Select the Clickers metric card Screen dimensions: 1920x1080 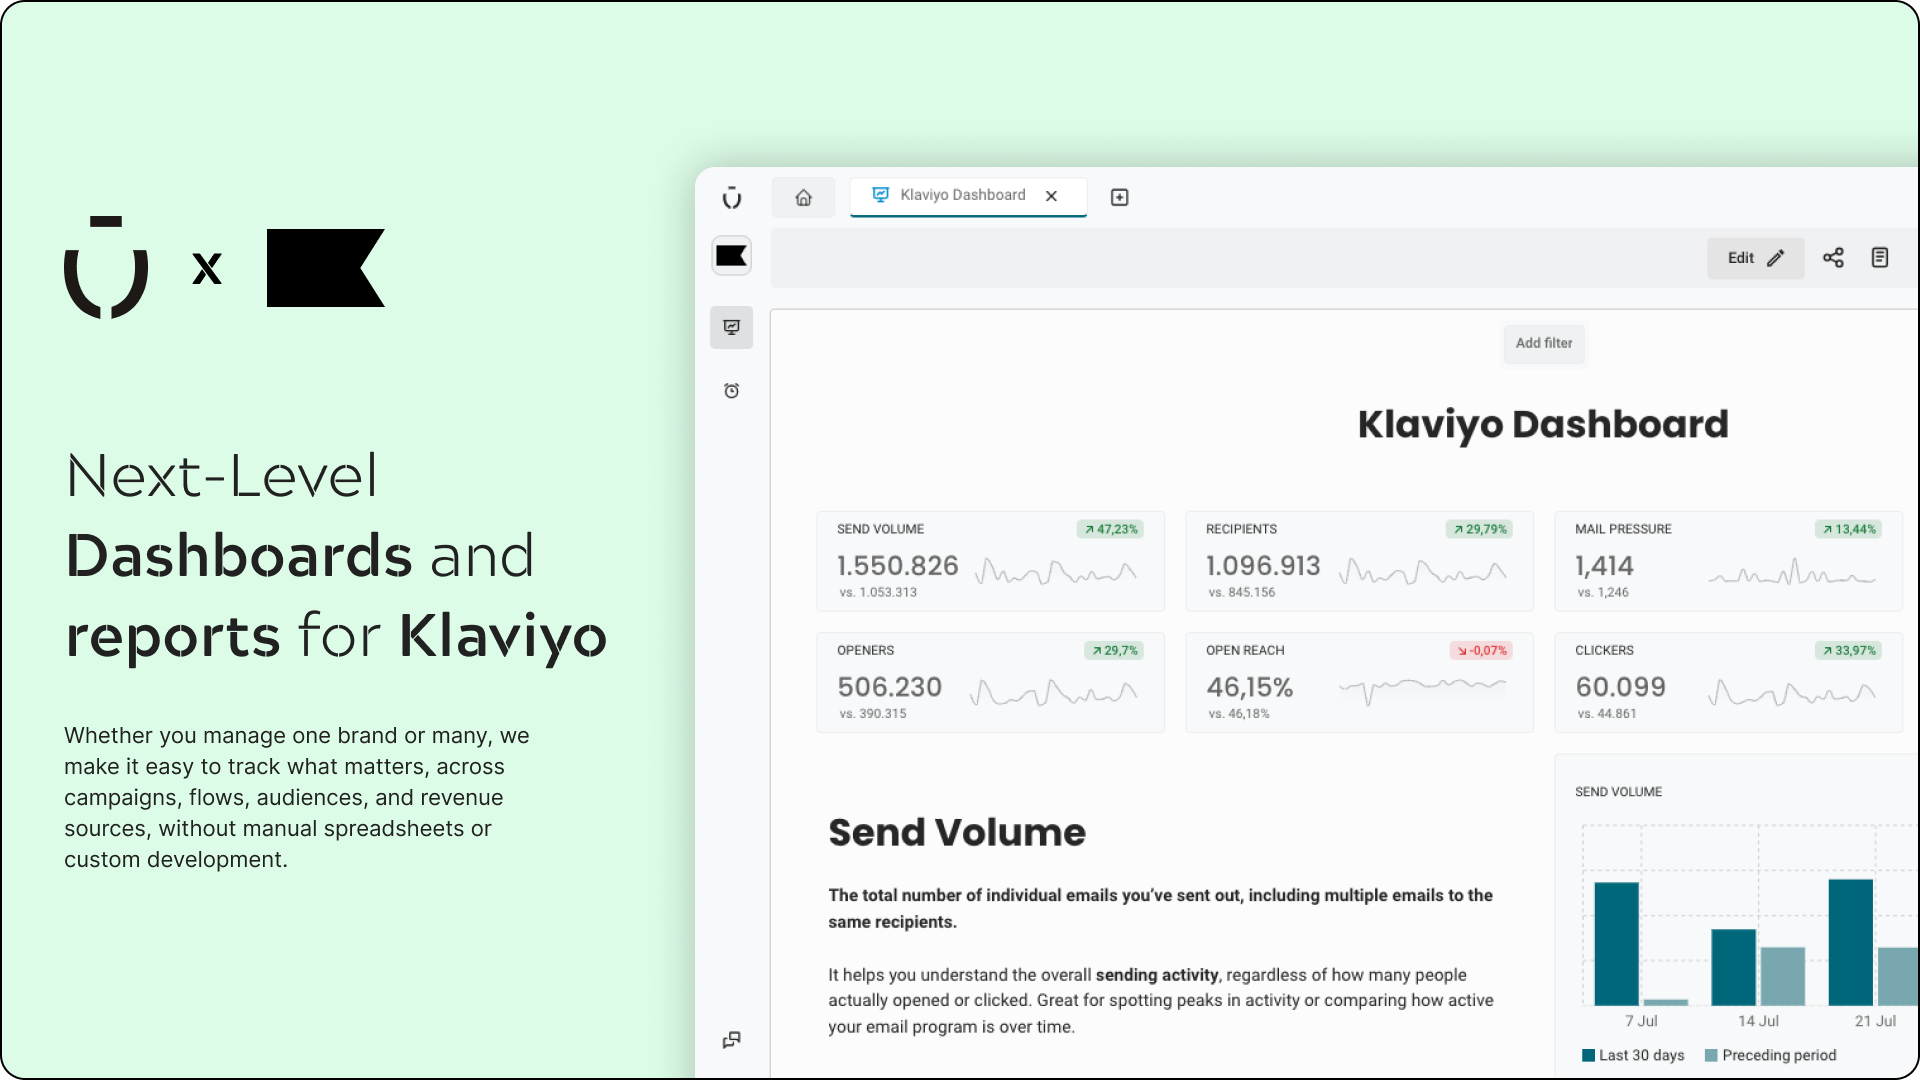coord(1727,682)
